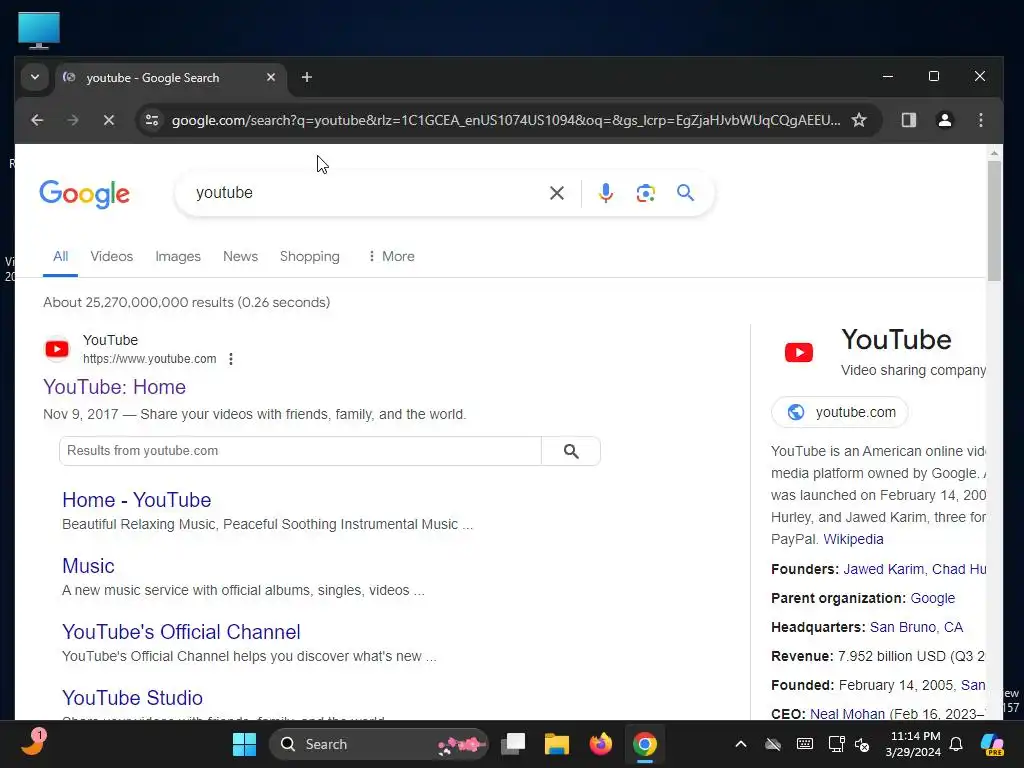Open Windows Start menu

244,744
